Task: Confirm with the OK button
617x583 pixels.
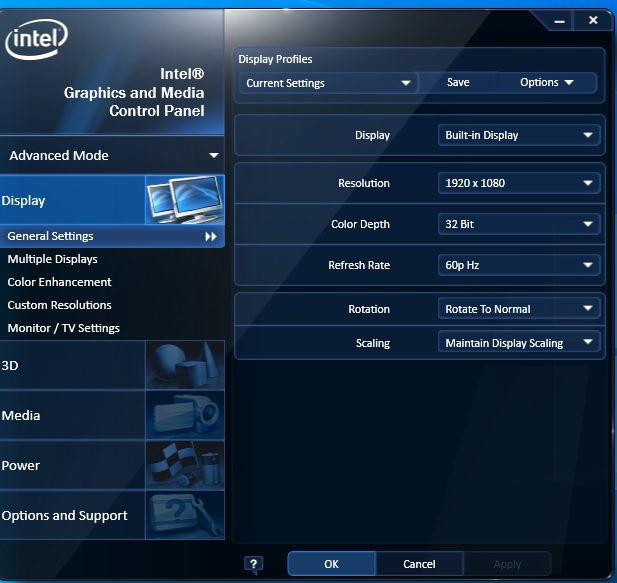Action: click(x=331, y=564)
